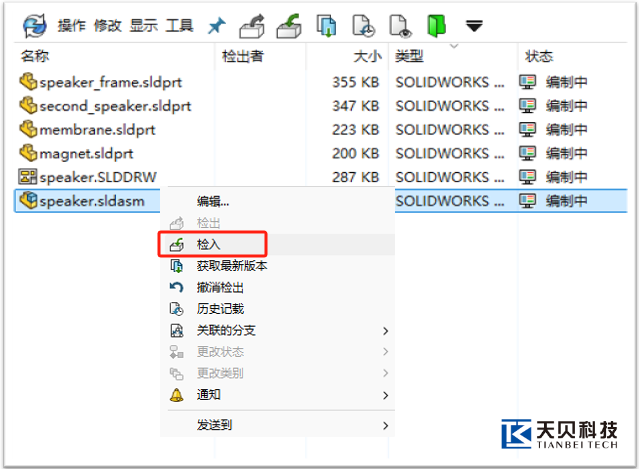Click the green folder toolbar icon

(436, 26)
